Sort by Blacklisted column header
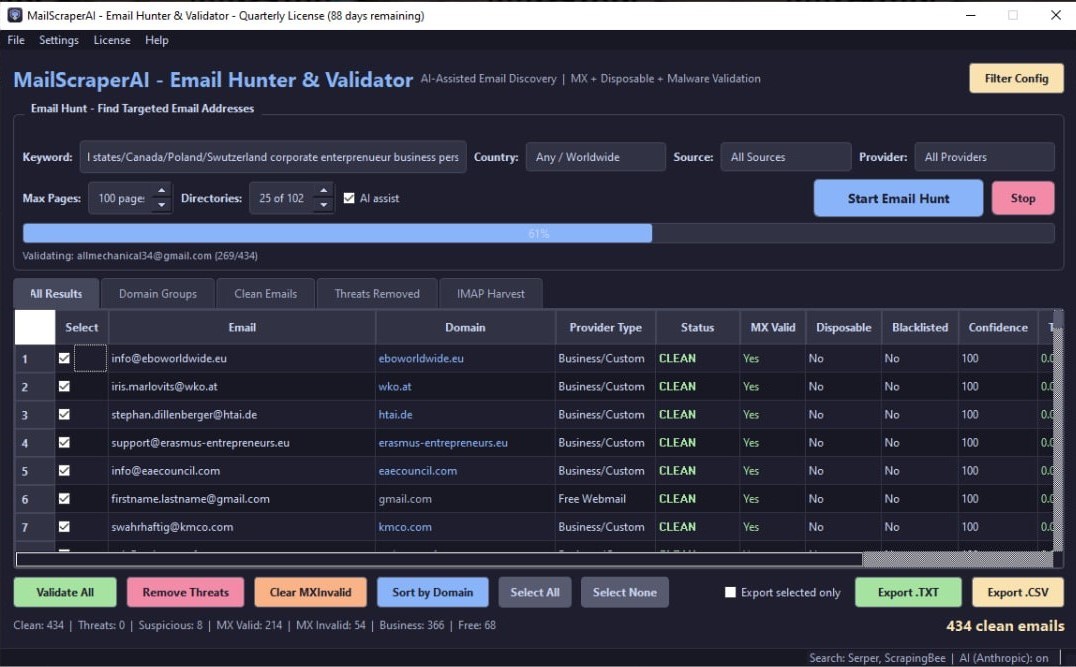1076x667 pixels. coord(920,327)
